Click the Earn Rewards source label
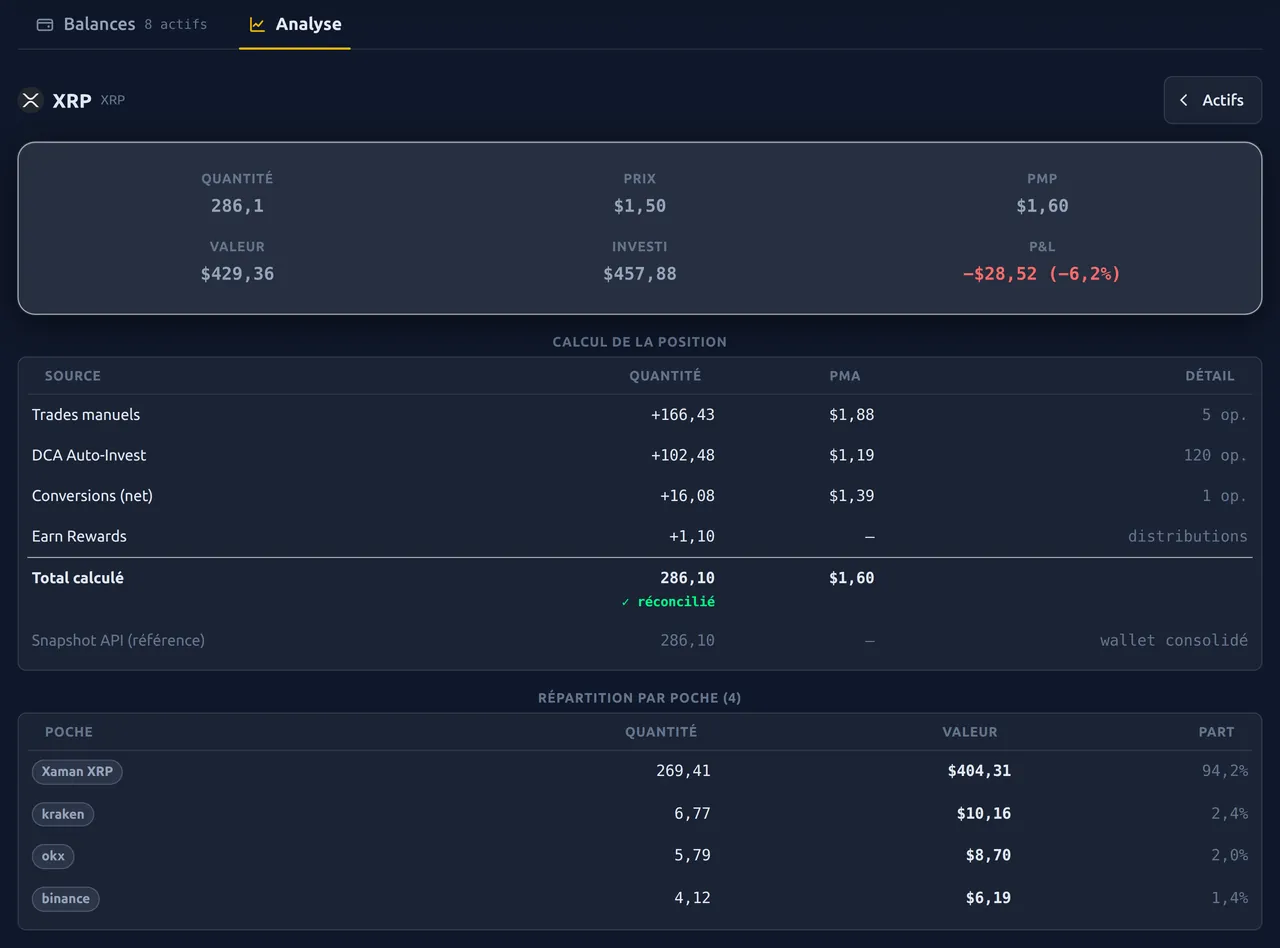Image resolution: width=1280 pixels, height=948 pixels. tap(79, 536)
